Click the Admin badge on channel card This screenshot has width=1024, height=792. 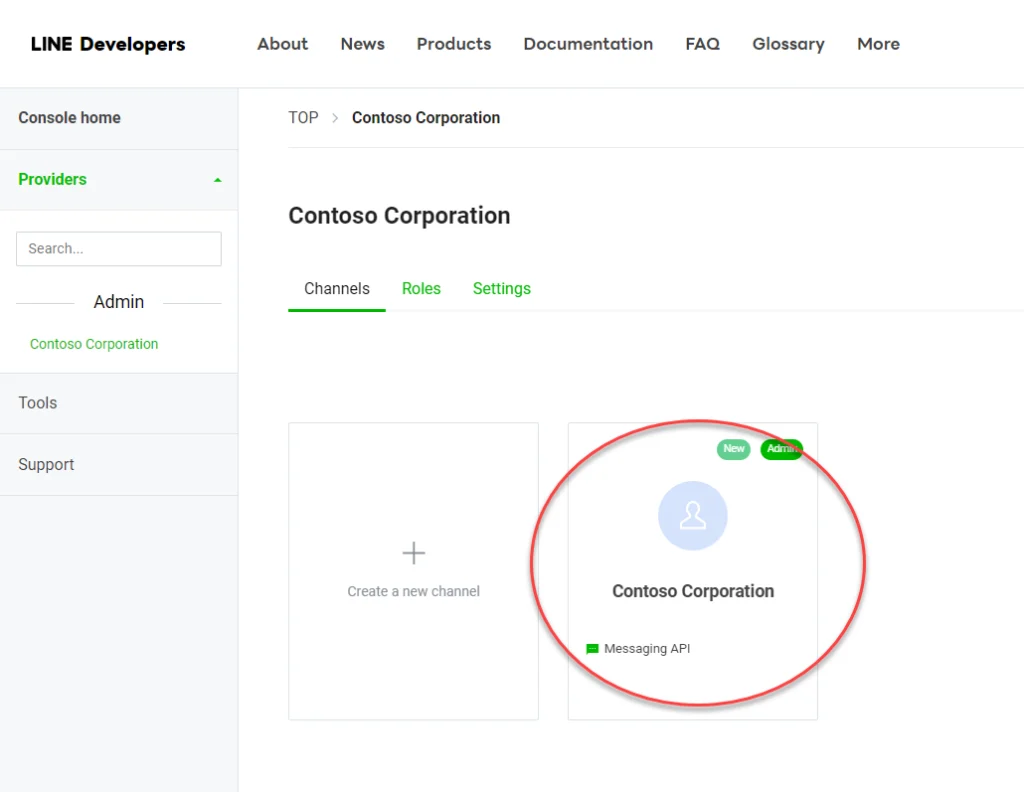(x=781, y=449)
